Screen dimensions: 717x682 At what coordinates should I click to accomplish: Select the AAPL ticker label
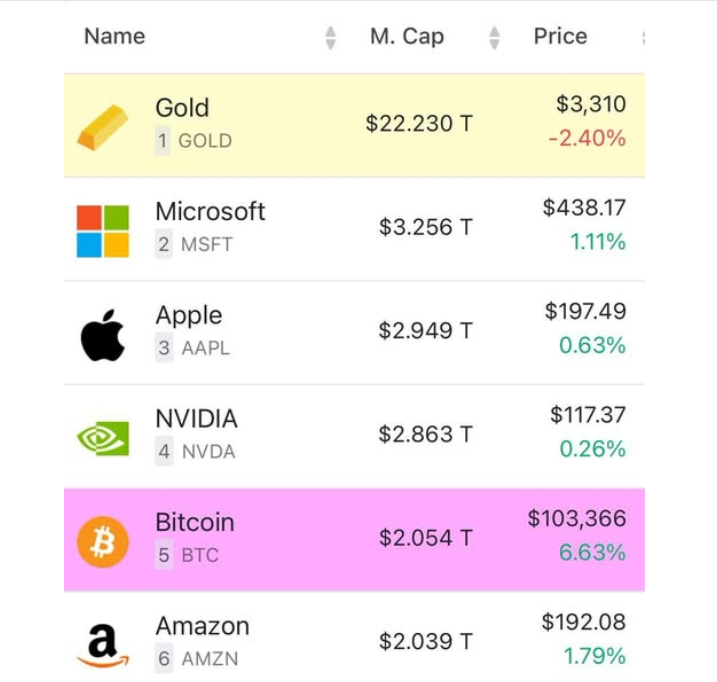pyautogui.click(x=206, y=348)
